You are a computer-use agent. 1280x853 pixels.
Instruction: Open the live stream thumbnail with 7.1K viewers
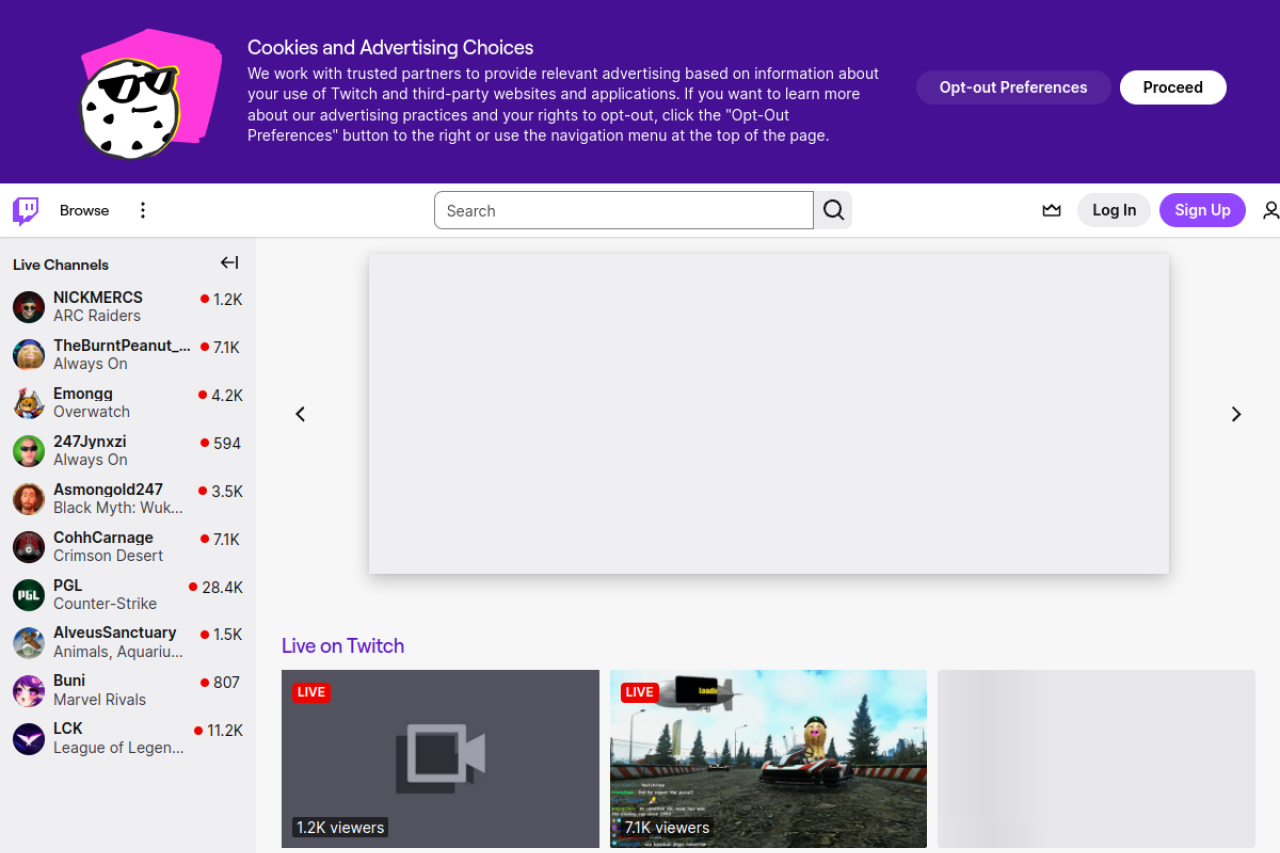(768, 758)
